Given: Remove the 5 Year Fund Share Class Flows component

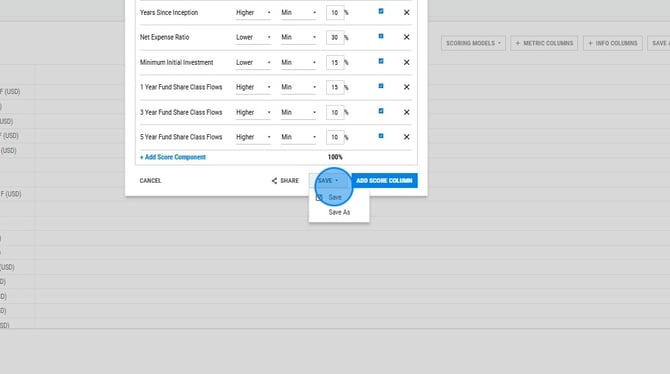Looking at the screenshot, I should pos(406,137).
